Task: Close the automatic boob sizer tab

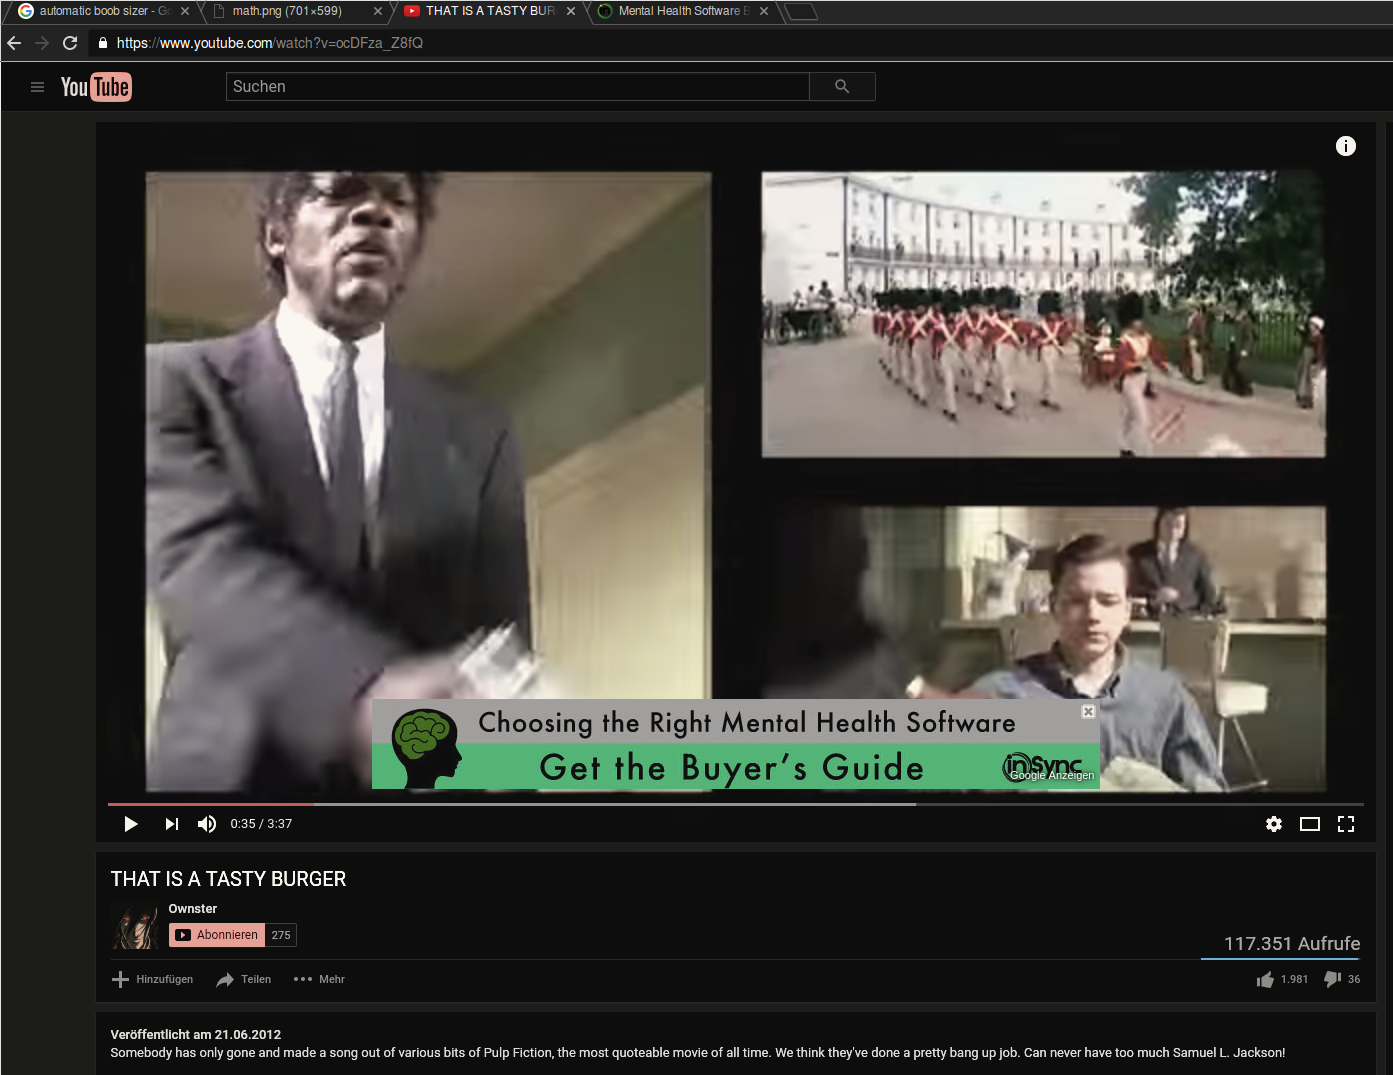Action: (x=185, y=11)
